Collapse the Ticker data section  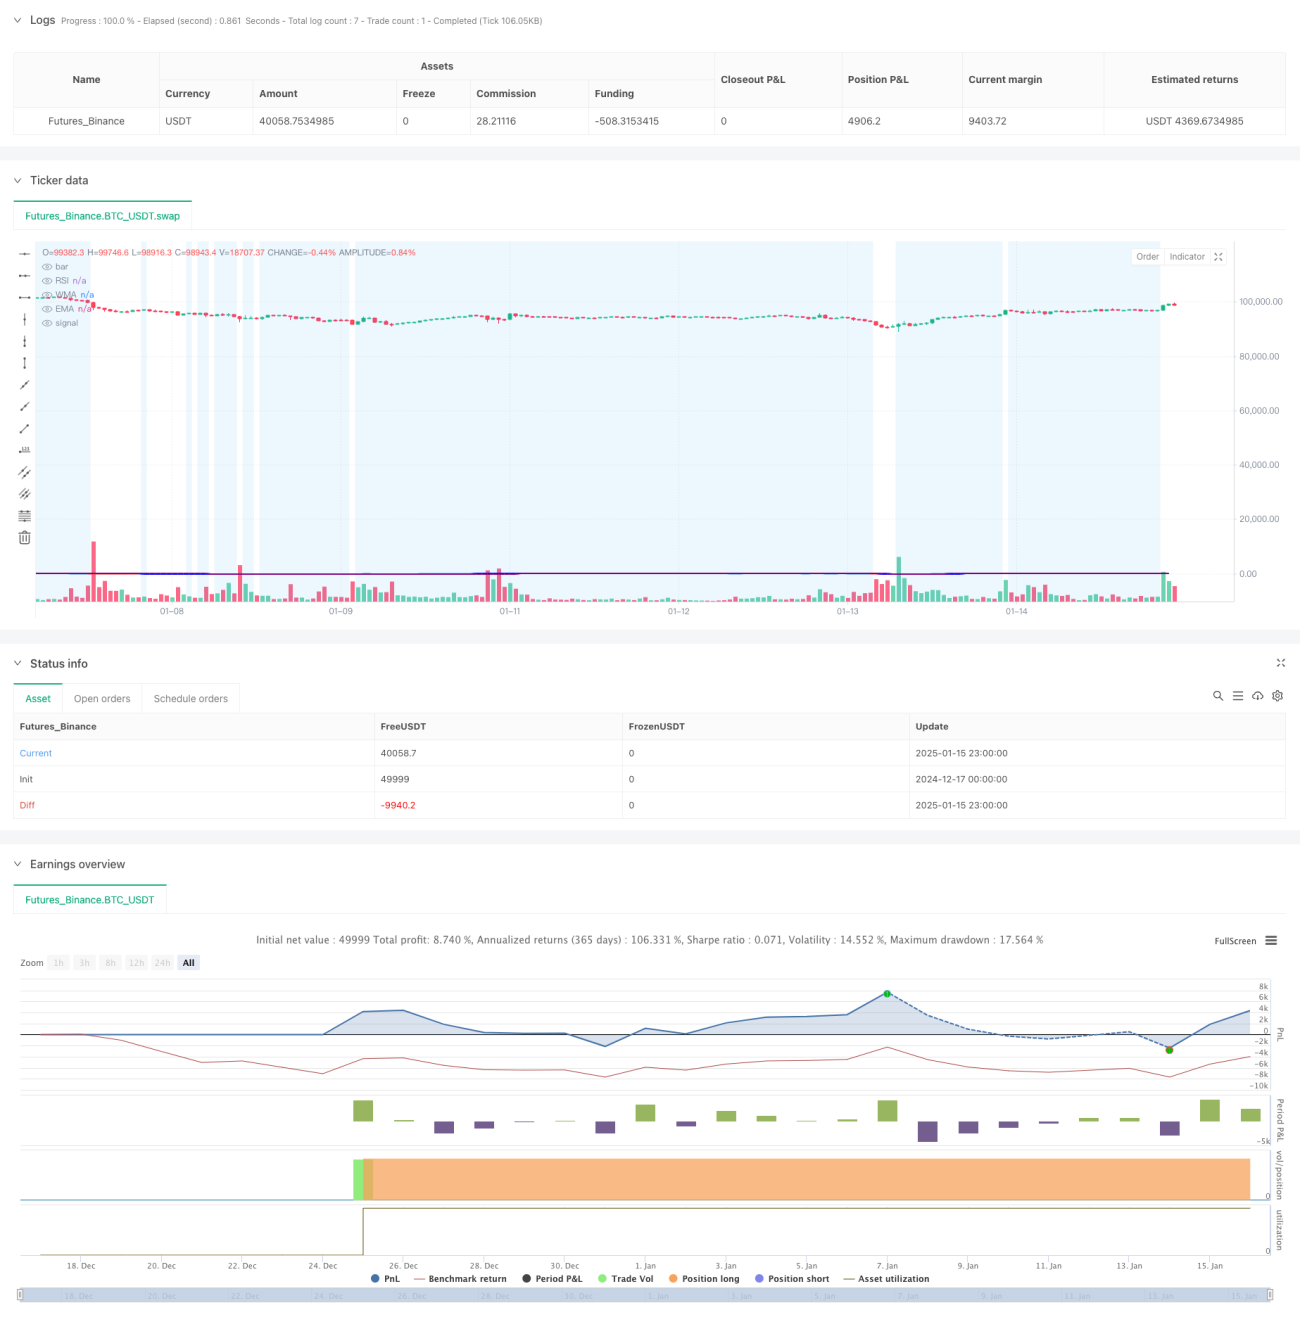click(17, 180)
